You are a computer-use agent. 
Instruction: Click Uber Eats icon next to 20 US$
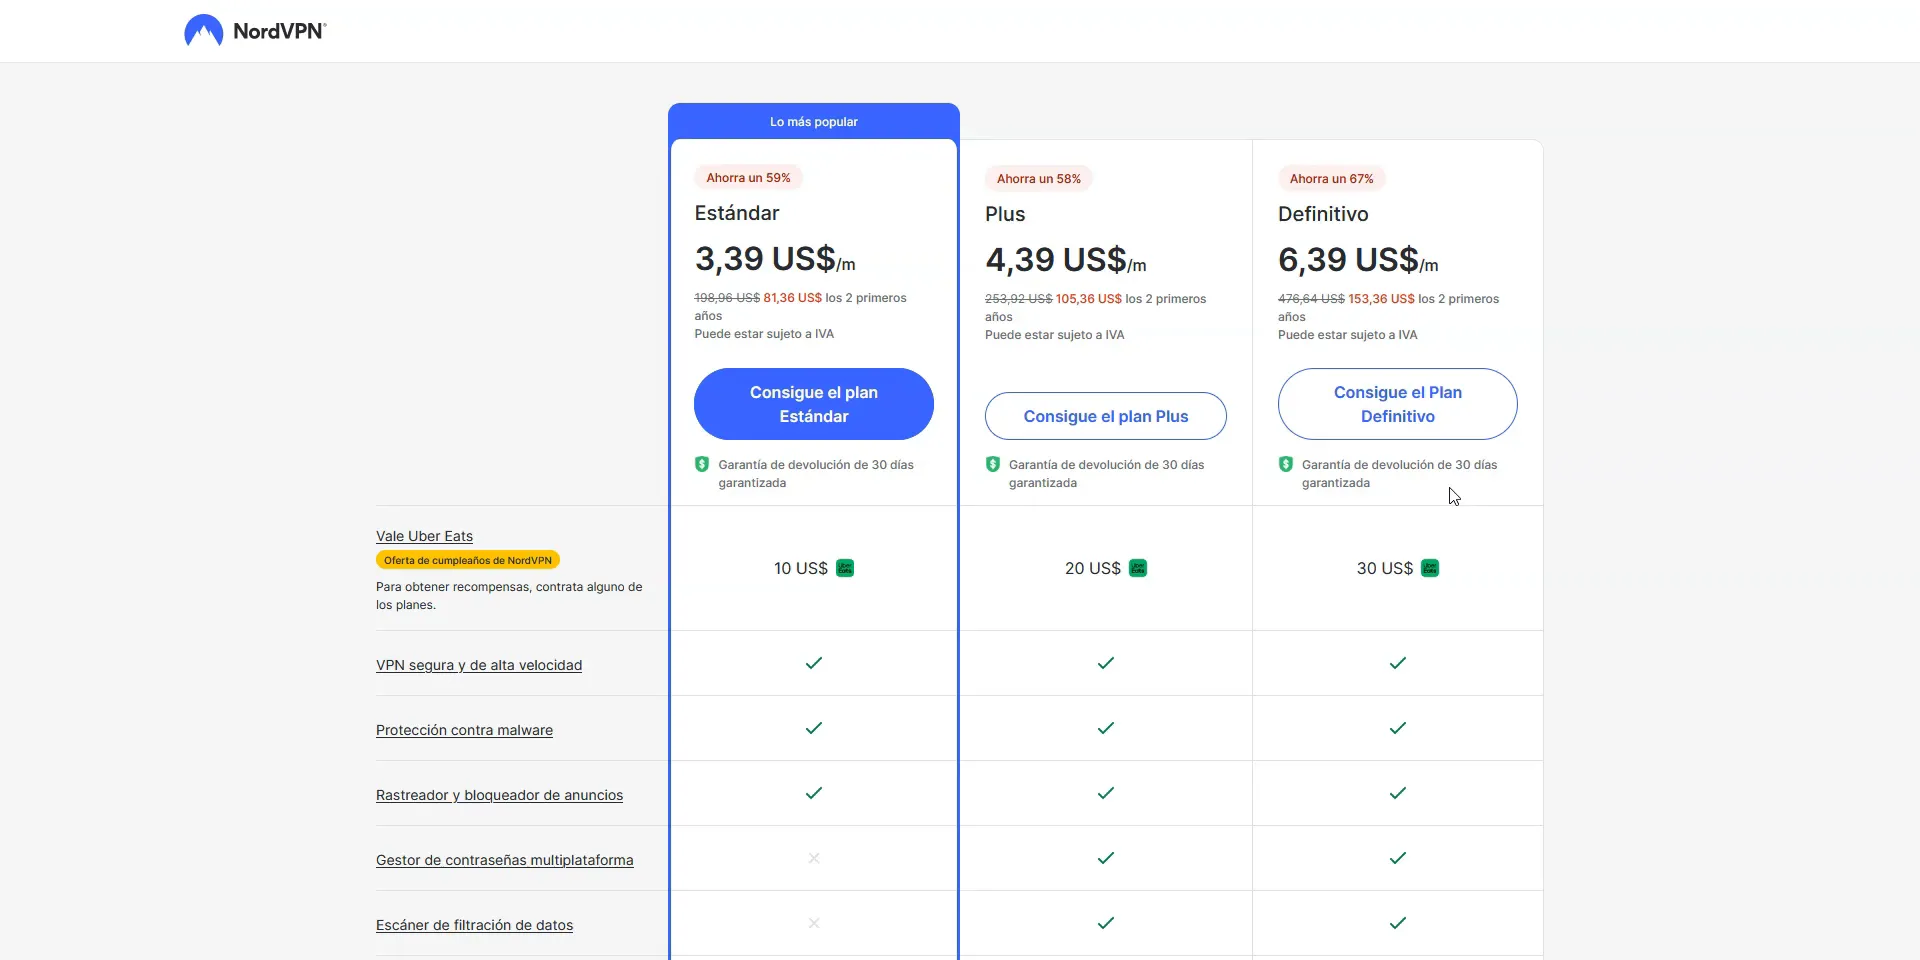point(1138,568)
